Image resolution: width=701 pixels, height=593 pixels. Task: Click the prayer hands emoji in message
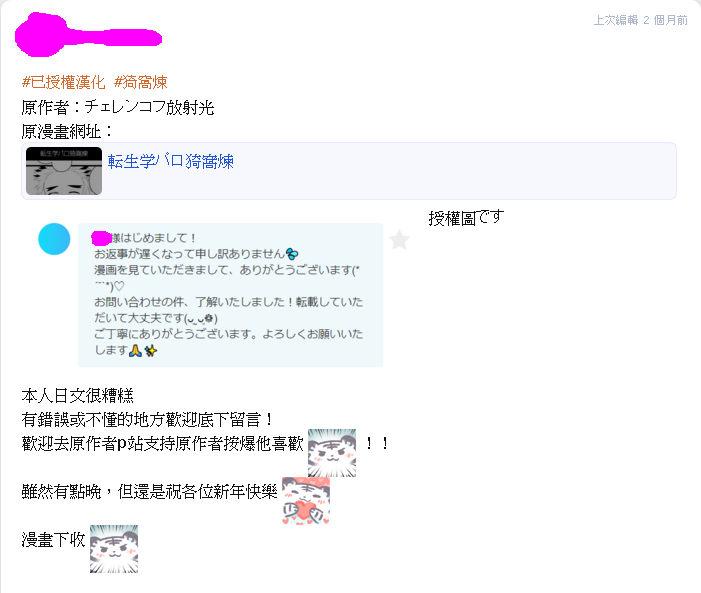click(x=135, y=351)
